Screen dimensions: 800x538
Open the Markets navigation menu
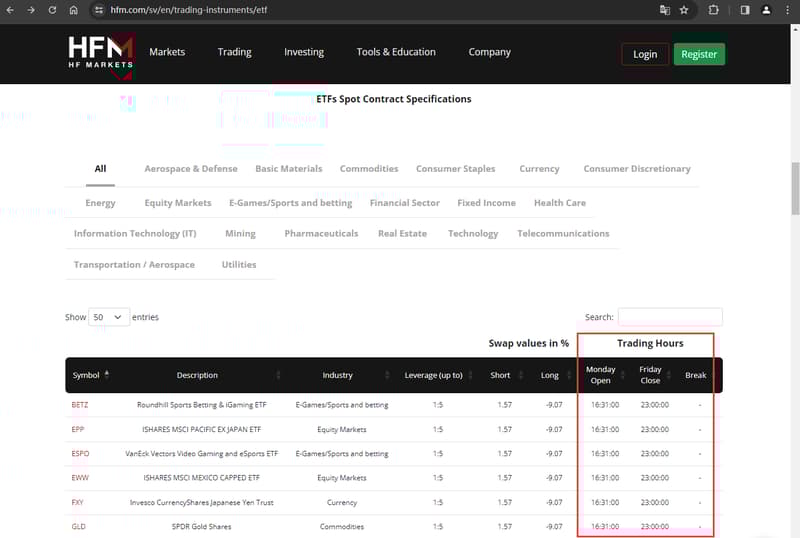click(167, 52)
